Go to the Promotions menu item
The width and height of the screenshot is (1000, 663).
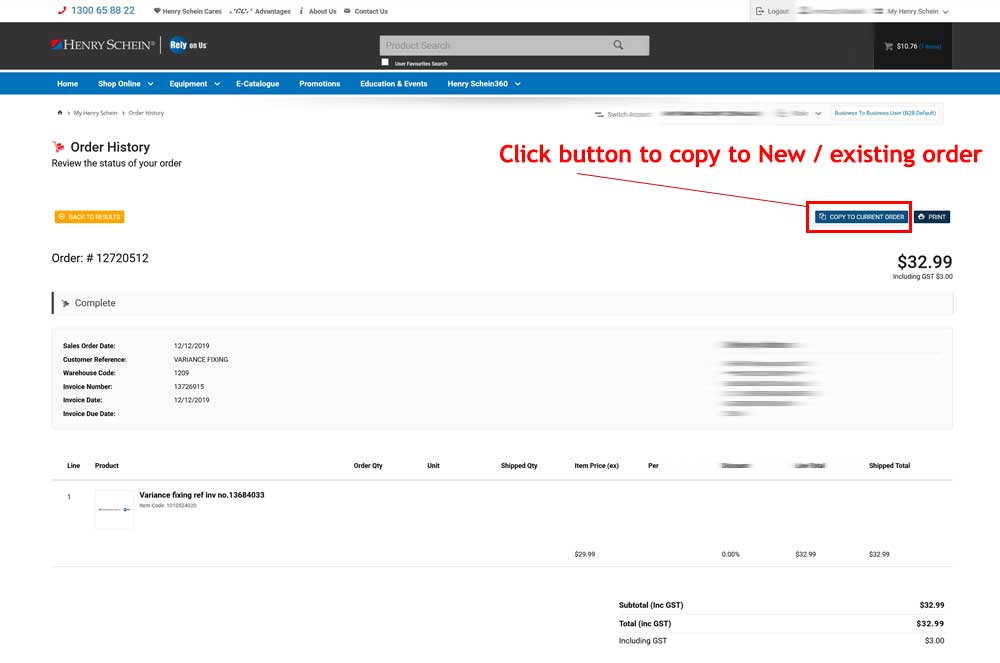320,84
